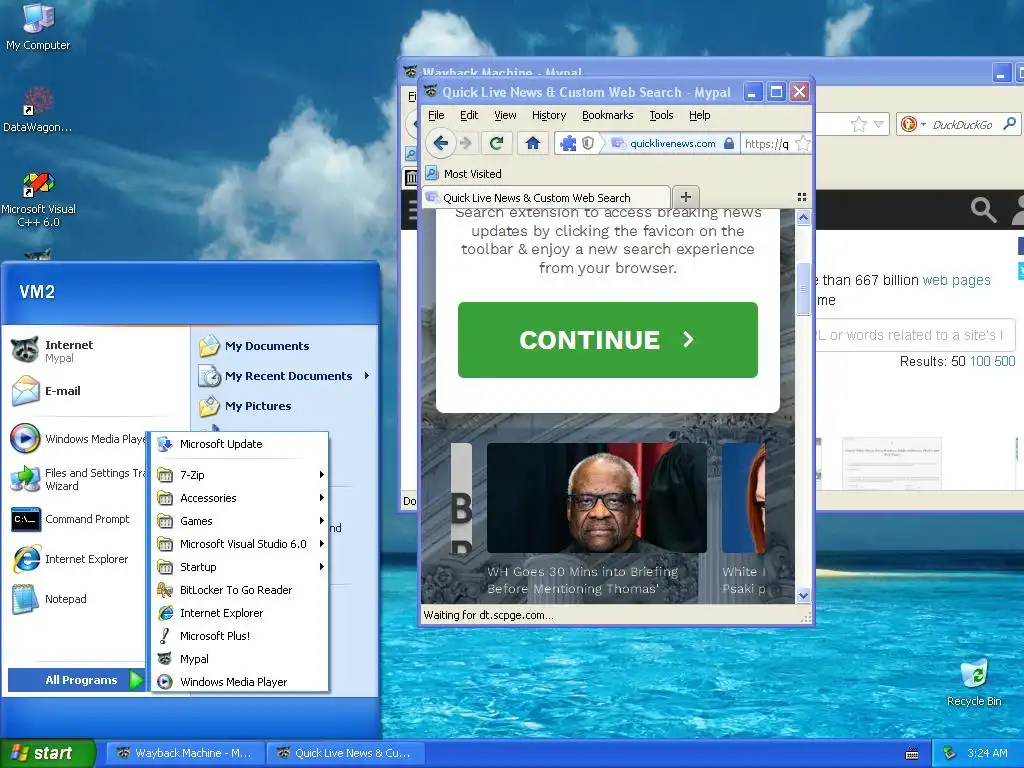1024x768 pixels.
Task: Click the https:// search field in Mypal
Action: point(767,144)
